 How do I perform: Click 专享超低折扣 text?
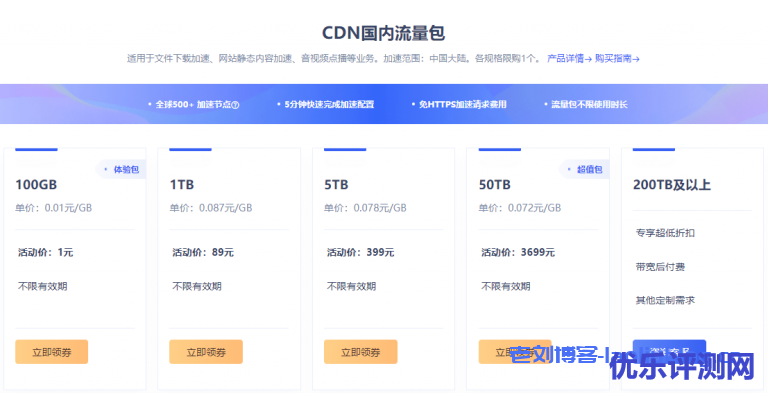tap(665, 233)
